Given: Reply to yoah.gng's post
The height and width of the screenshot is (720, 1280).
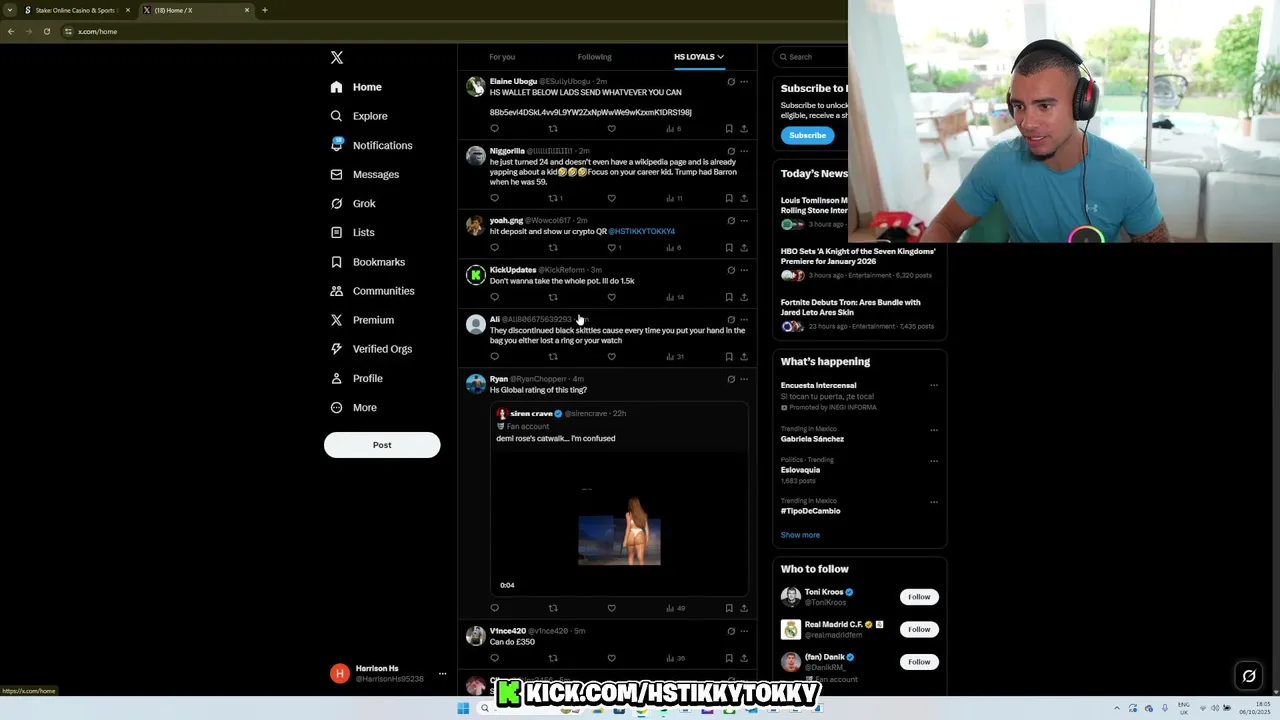Looking at the screenshot, I should (x=494, y=247).
